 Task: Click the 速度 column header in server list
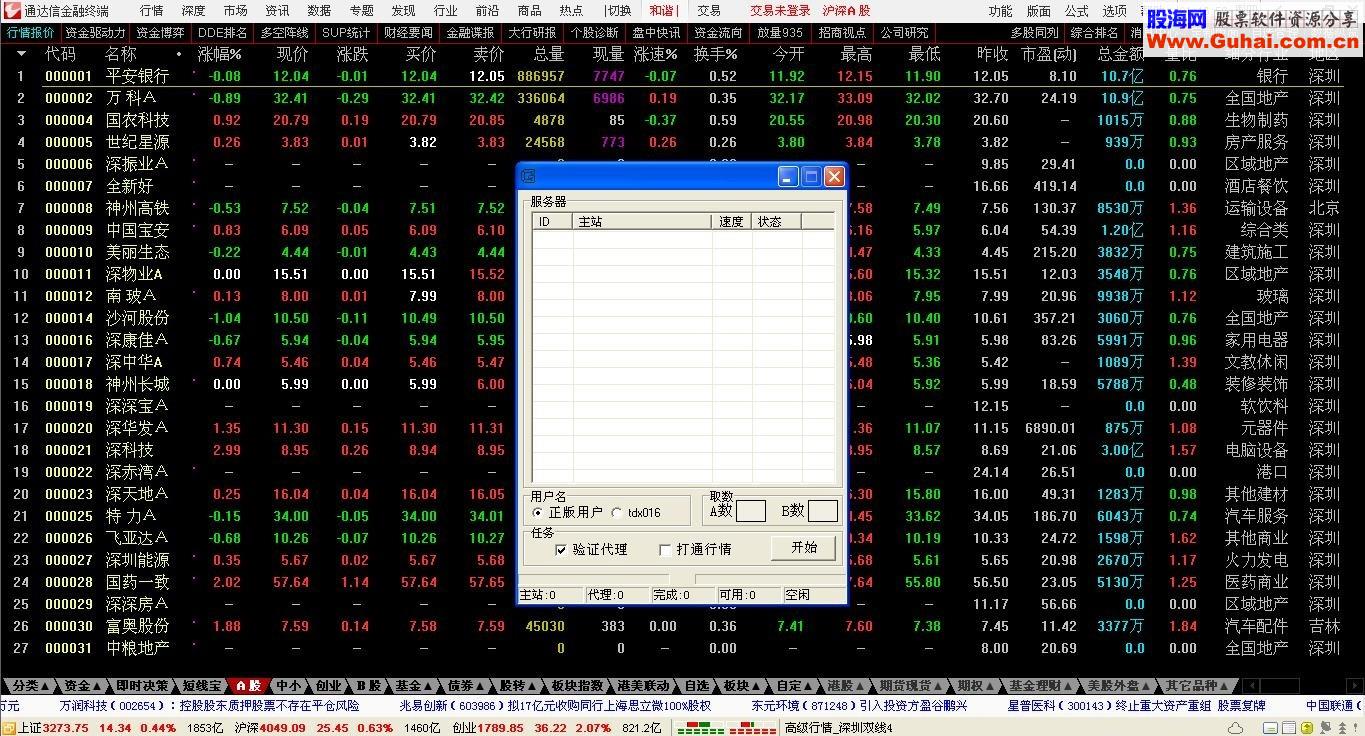point(732,222)
